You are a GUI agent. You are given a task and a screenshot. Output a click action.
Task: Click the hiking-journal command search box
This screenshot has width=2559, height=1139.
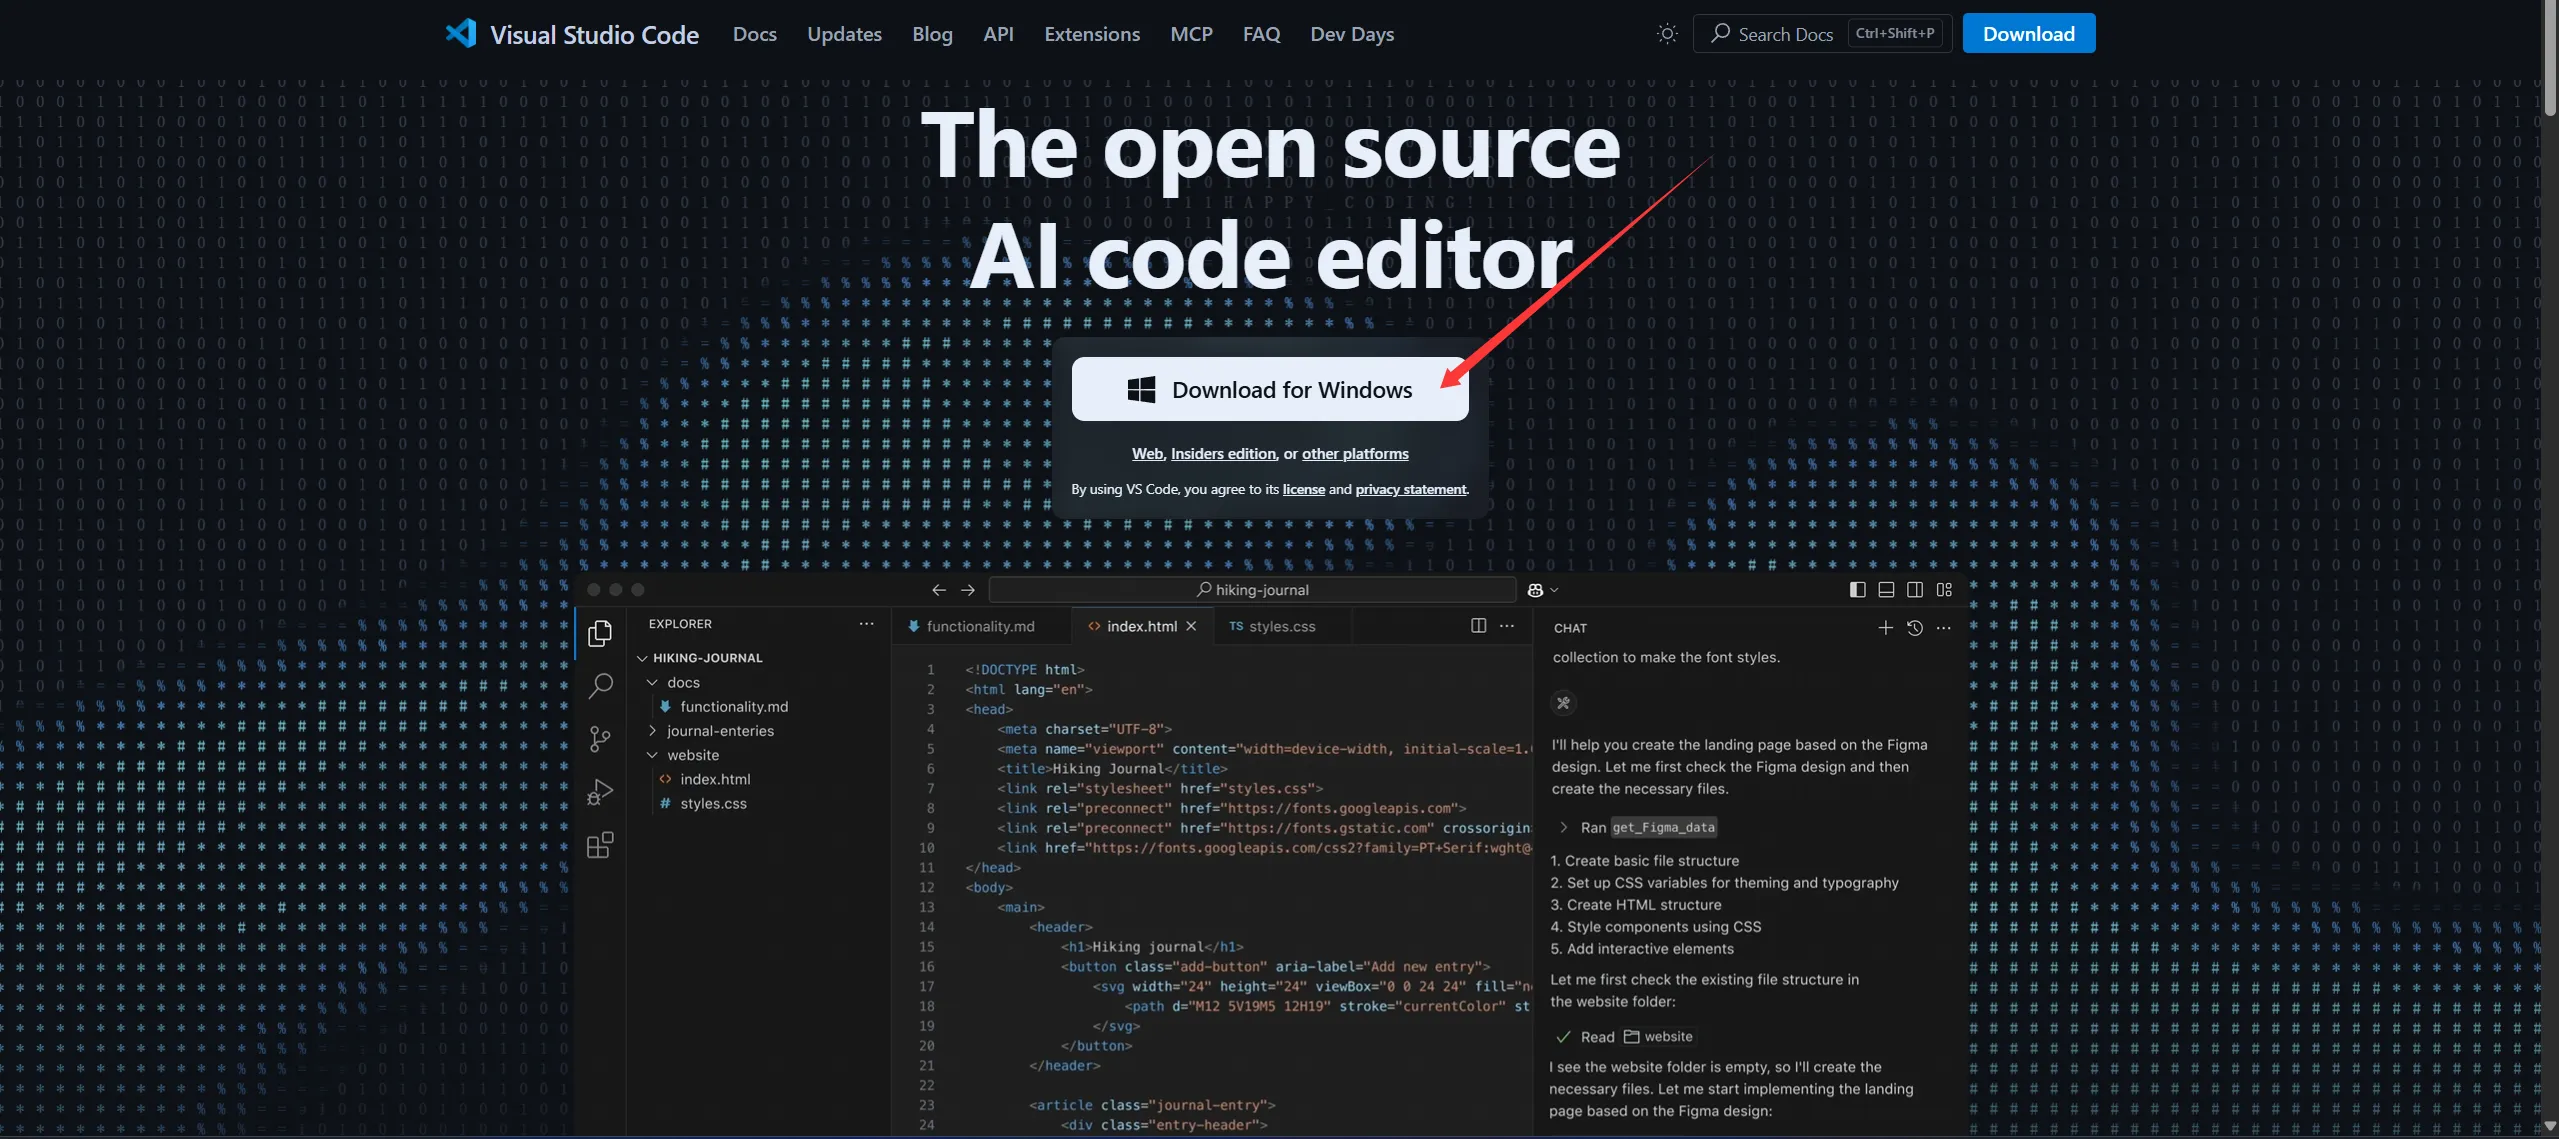click(1252, 590)
